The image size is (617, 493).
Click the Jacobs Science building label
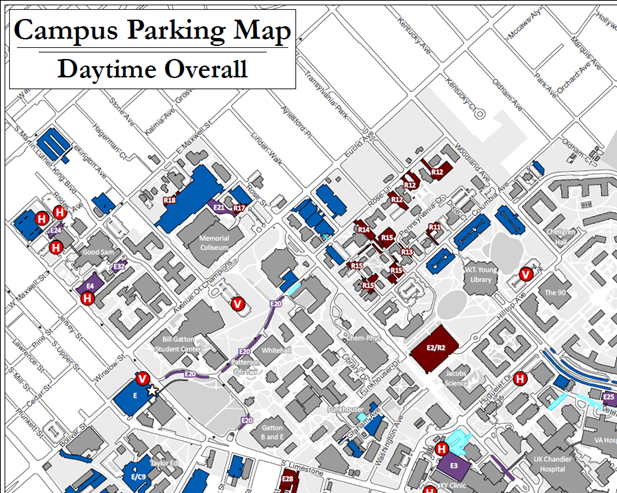coord(456,378)
